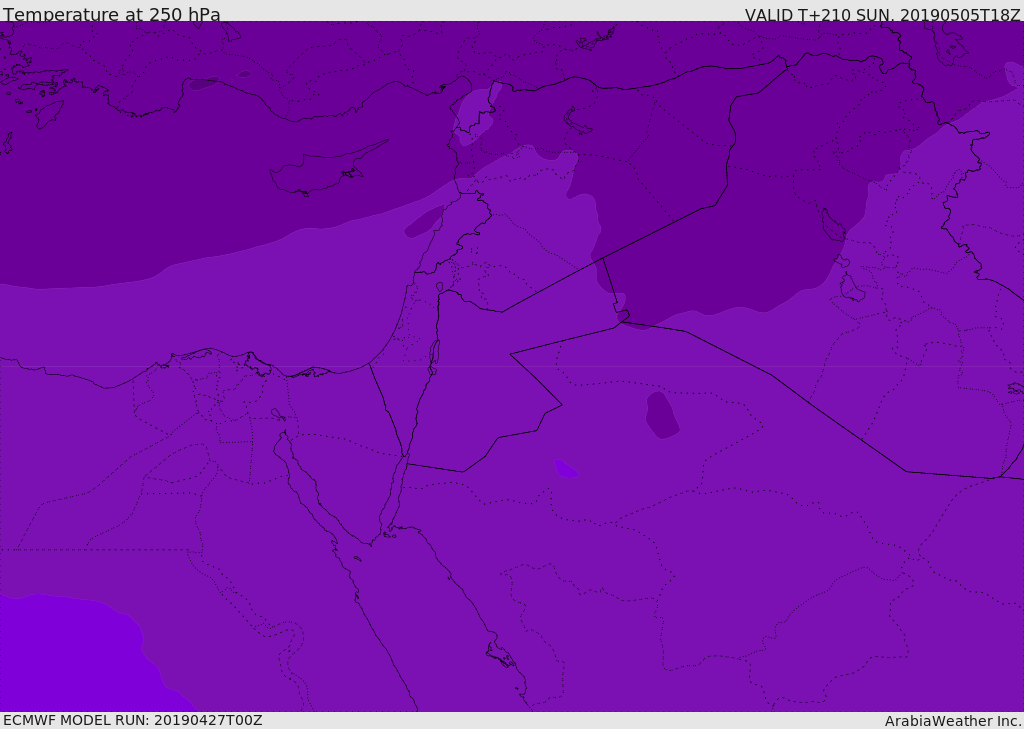Click the 'ECMWF MODEL RUN: 20190427T00Z' footer text
This screenshot has width=1024, height=729.
pyautogui.click(x=133, y=720)
